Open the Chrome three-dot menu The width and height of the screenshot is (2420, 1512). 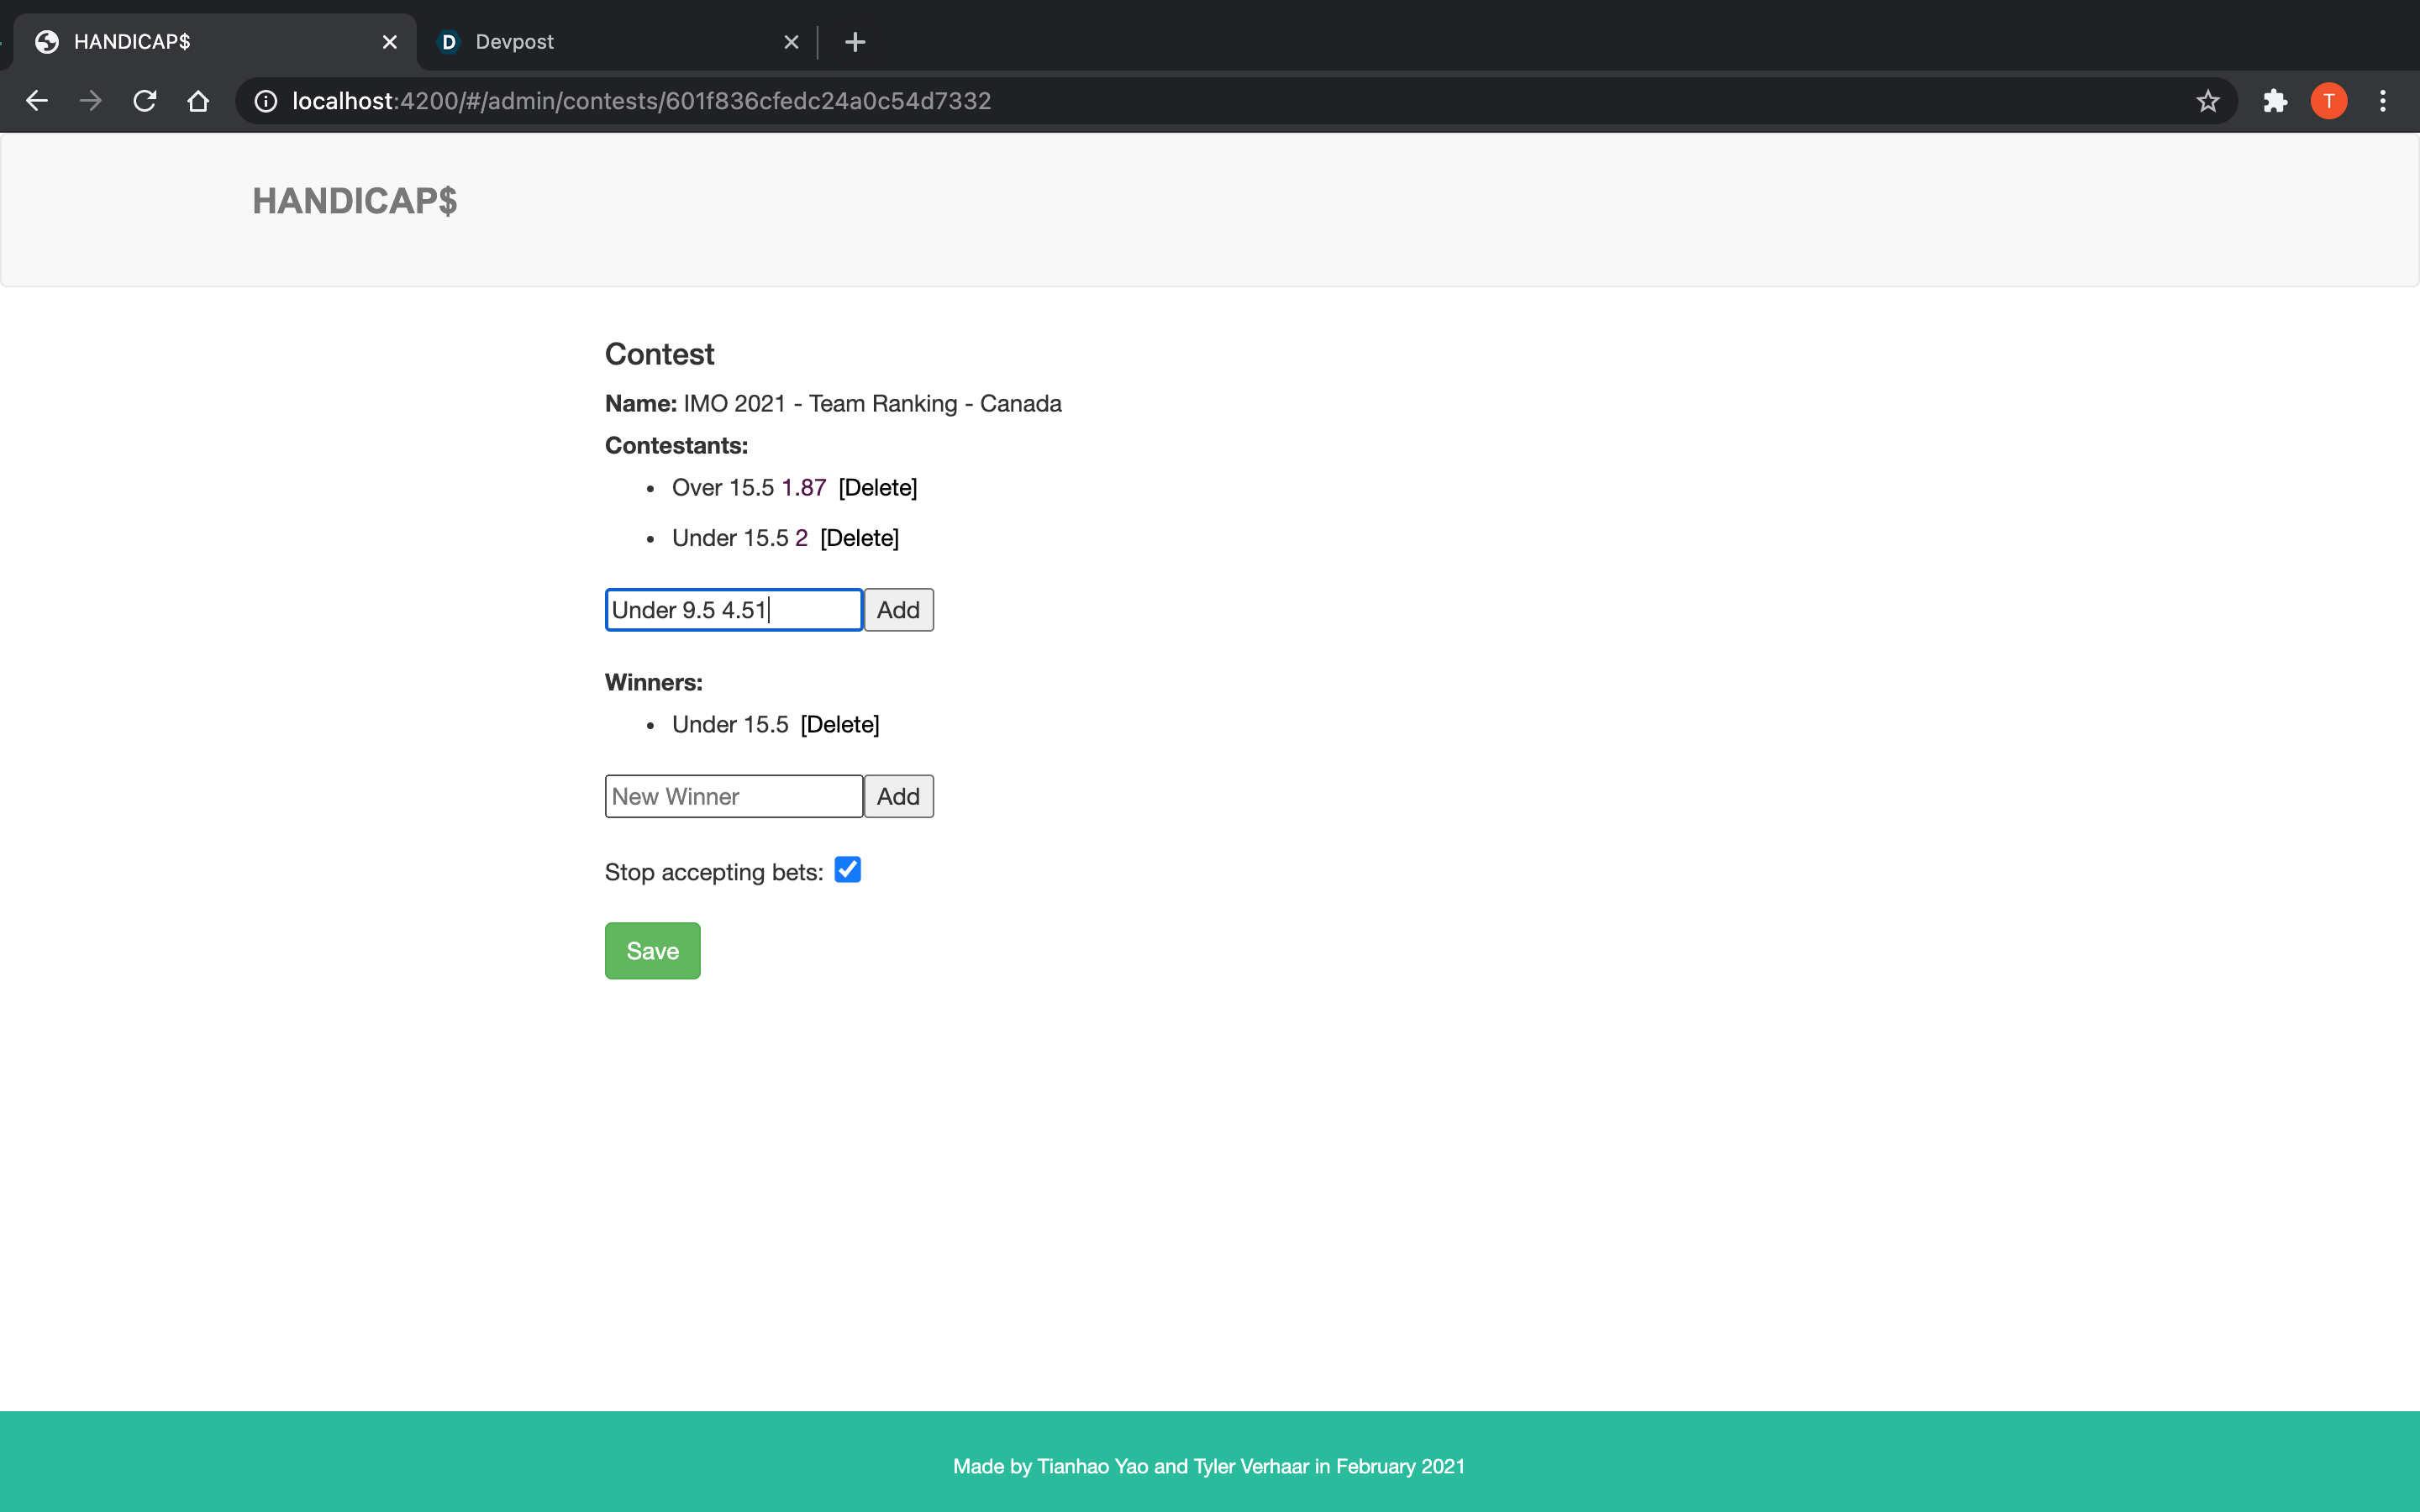coord(2382,101)
